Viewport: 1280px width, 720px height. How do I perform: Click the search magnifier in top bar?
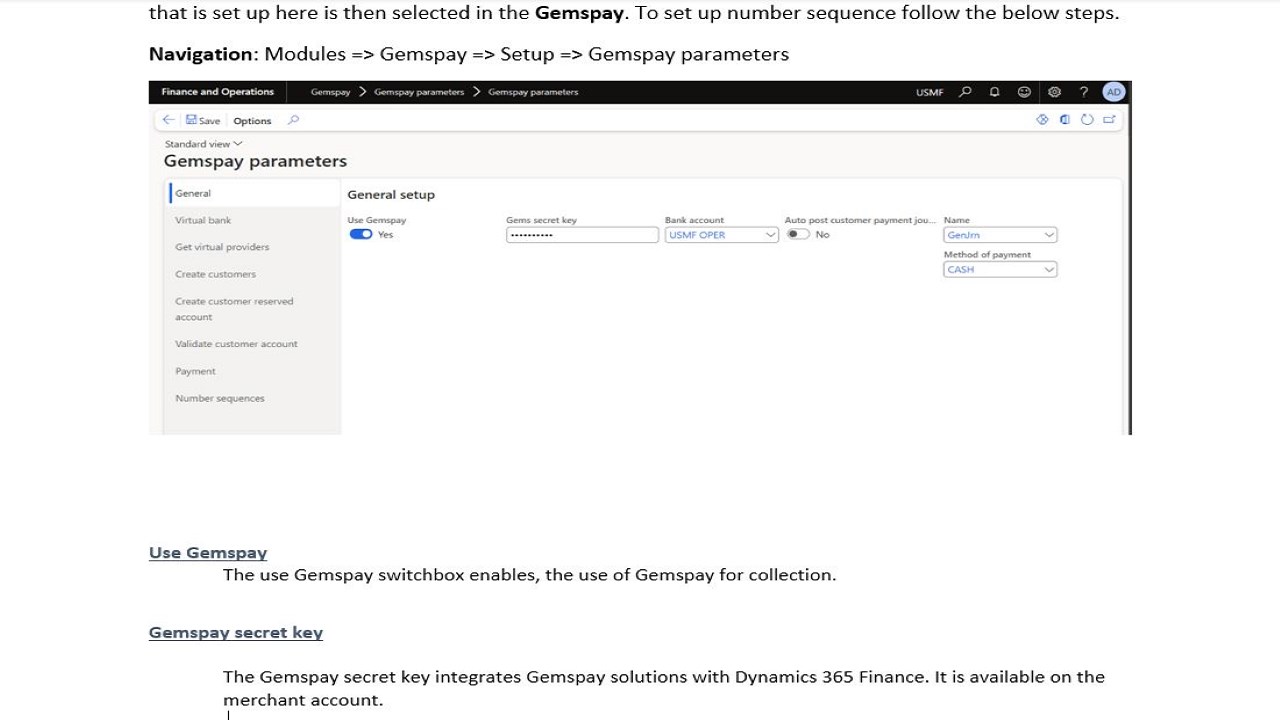coord(965,92)
